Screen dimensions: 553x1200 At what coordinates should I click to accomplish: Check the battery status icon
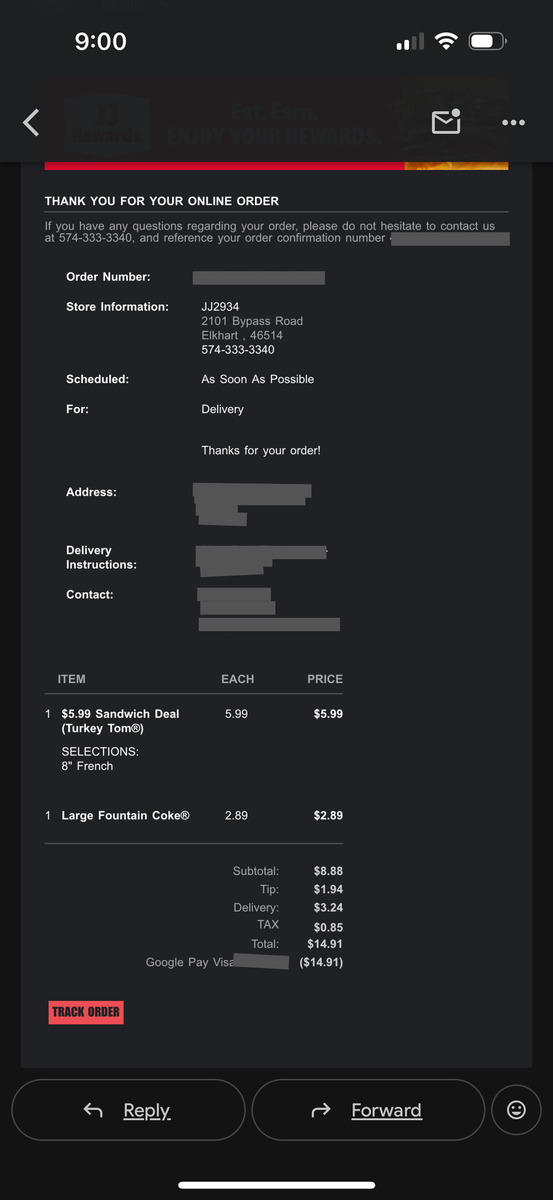[488, 42]
